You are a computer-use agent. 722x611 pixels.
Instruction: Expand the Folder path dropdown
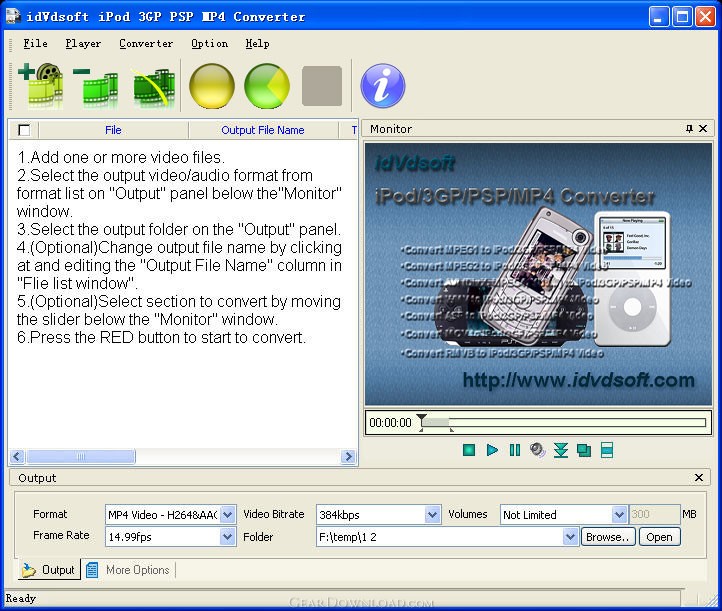570,536
